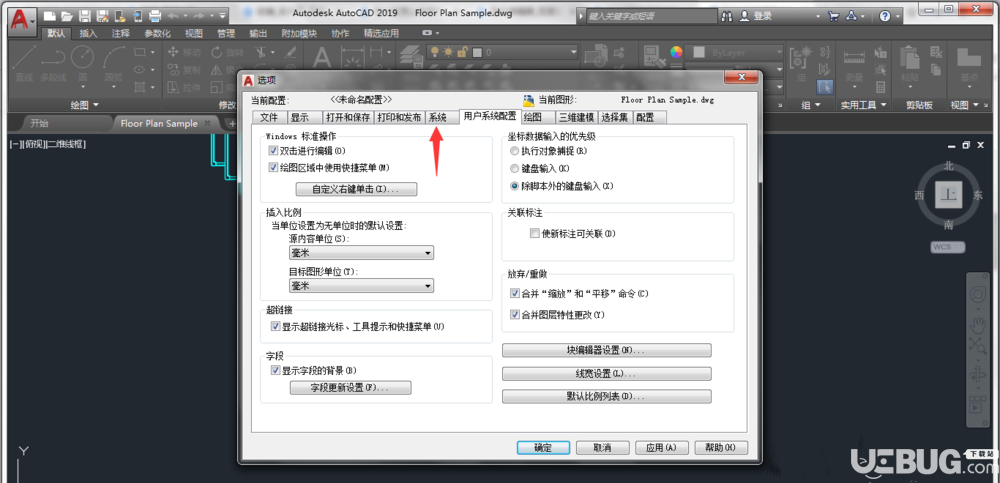Toggle display background of fields checkbox
Image resolution: width=1000 pixels, height=483 pixels.
tap(276, 370)
